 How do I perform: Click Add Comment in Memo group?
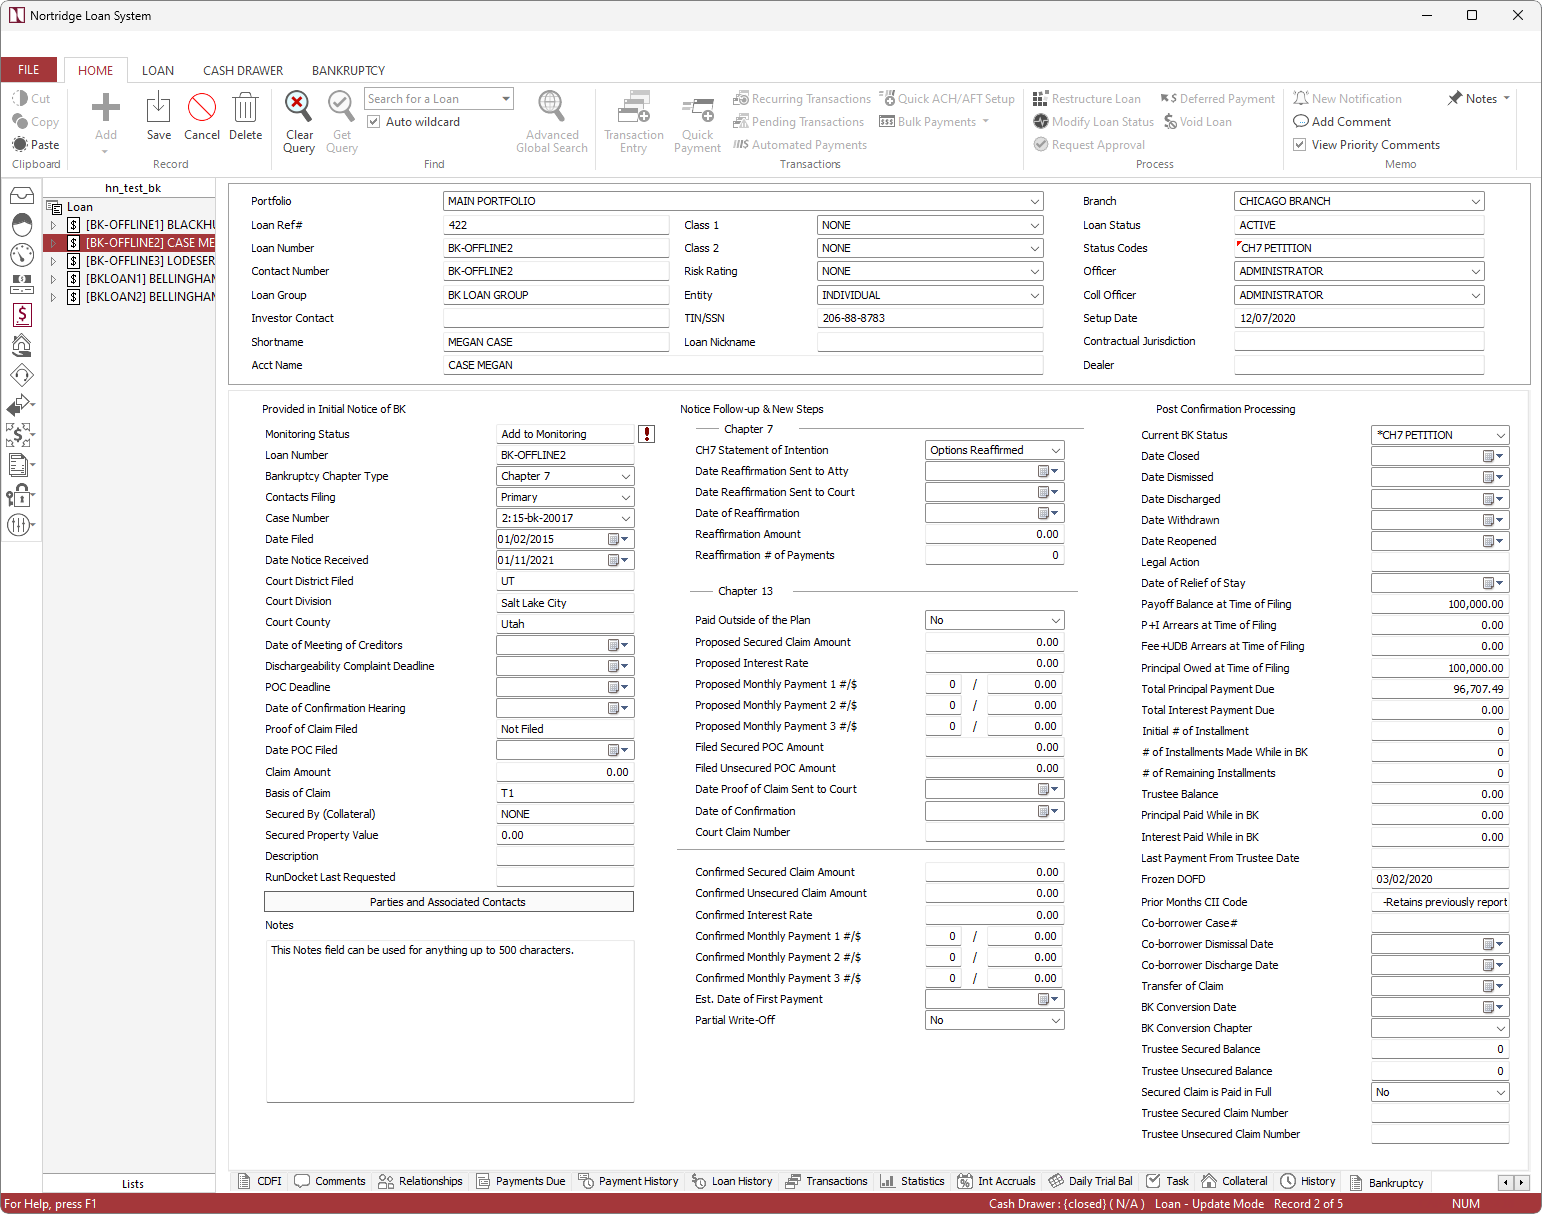tap(1342, 122)
